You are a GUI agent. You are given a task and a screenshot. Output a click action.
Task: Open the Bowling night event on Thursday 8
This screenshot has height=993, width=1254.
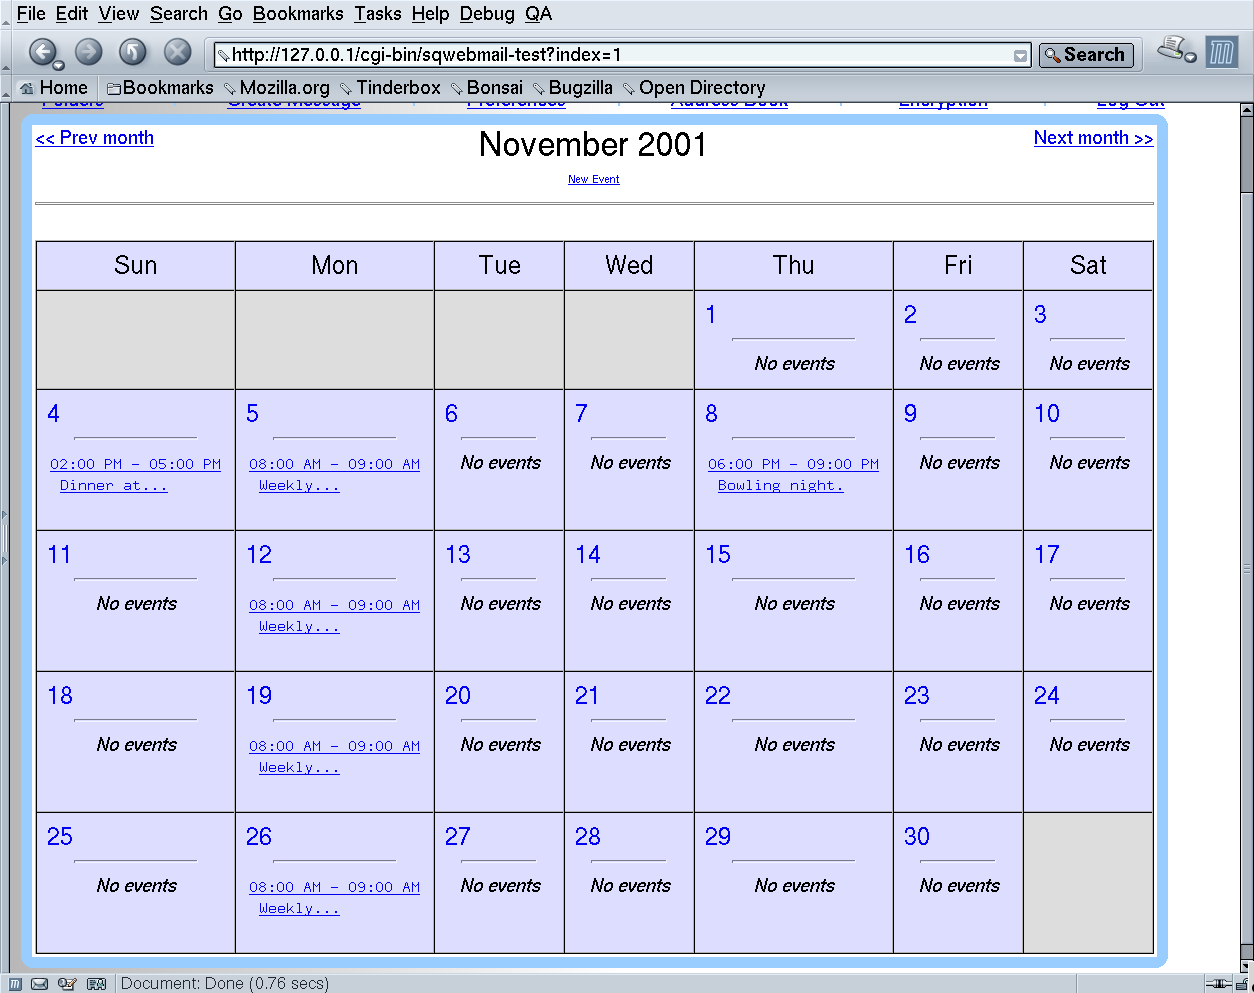pos(780,486)
